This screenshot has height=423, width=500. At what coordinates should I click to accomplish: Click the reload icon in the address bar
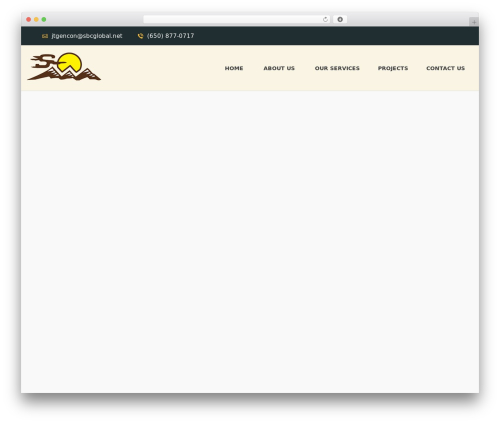click(325, 20)
